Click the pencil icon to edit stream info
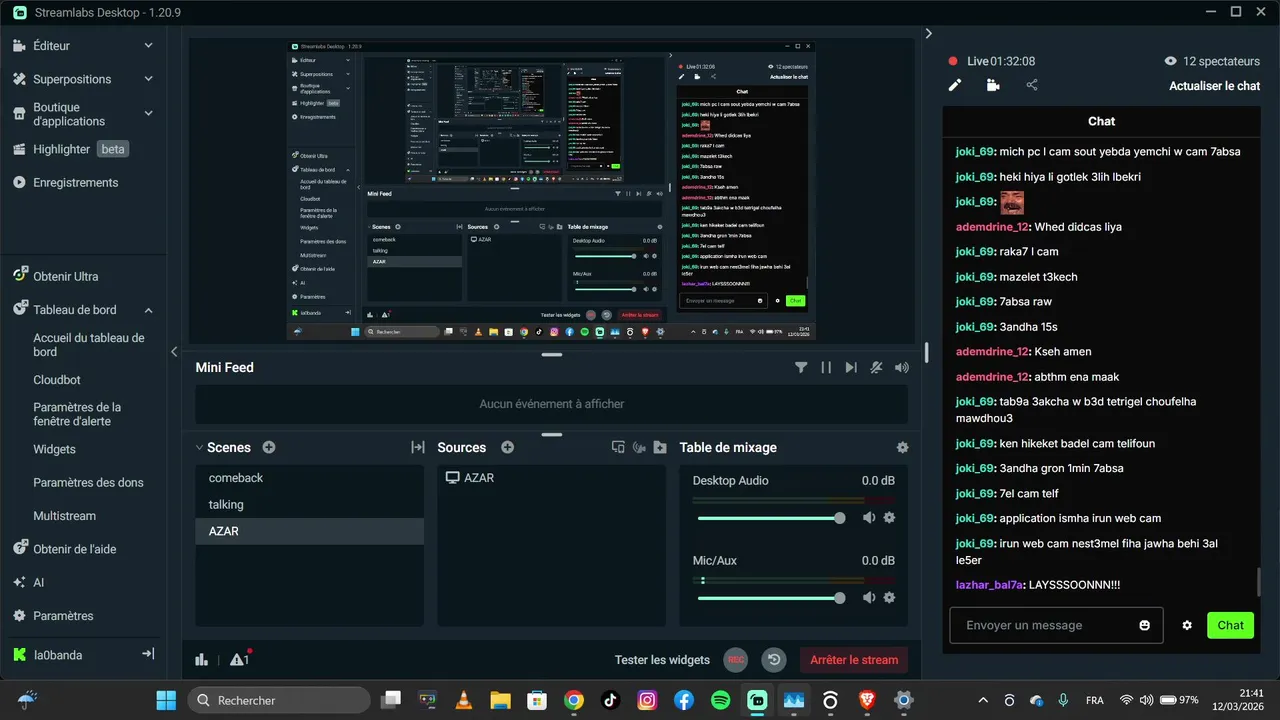This screenshot has height=720, width=1280. [955, 85]
